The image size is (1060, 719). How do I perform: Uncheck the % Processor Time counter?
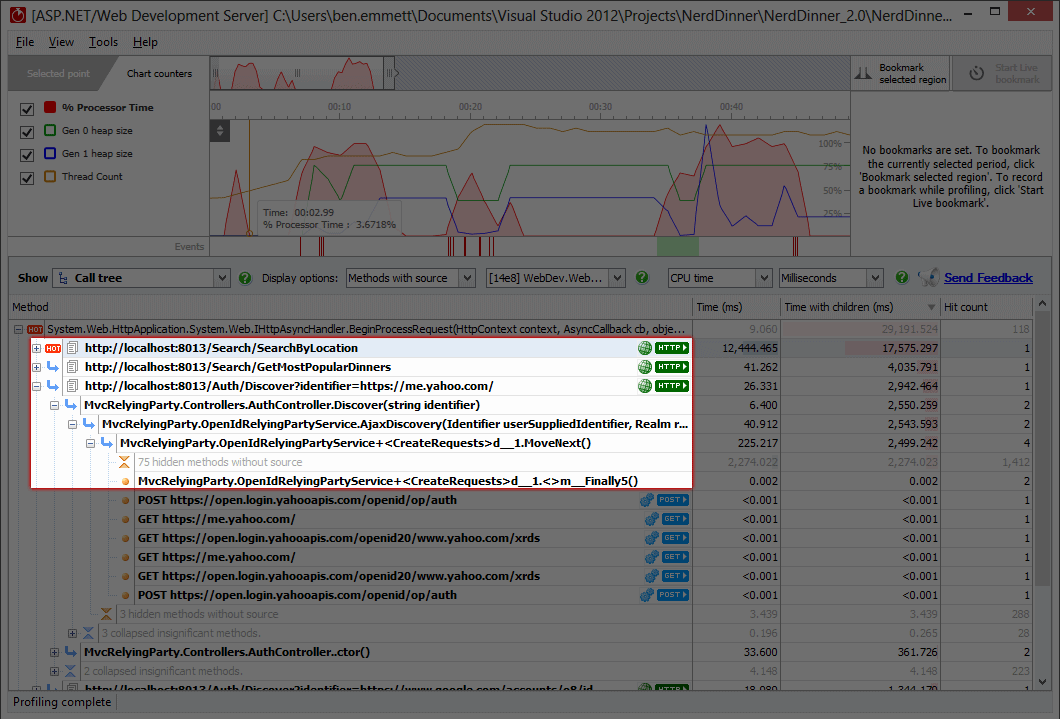27,107
